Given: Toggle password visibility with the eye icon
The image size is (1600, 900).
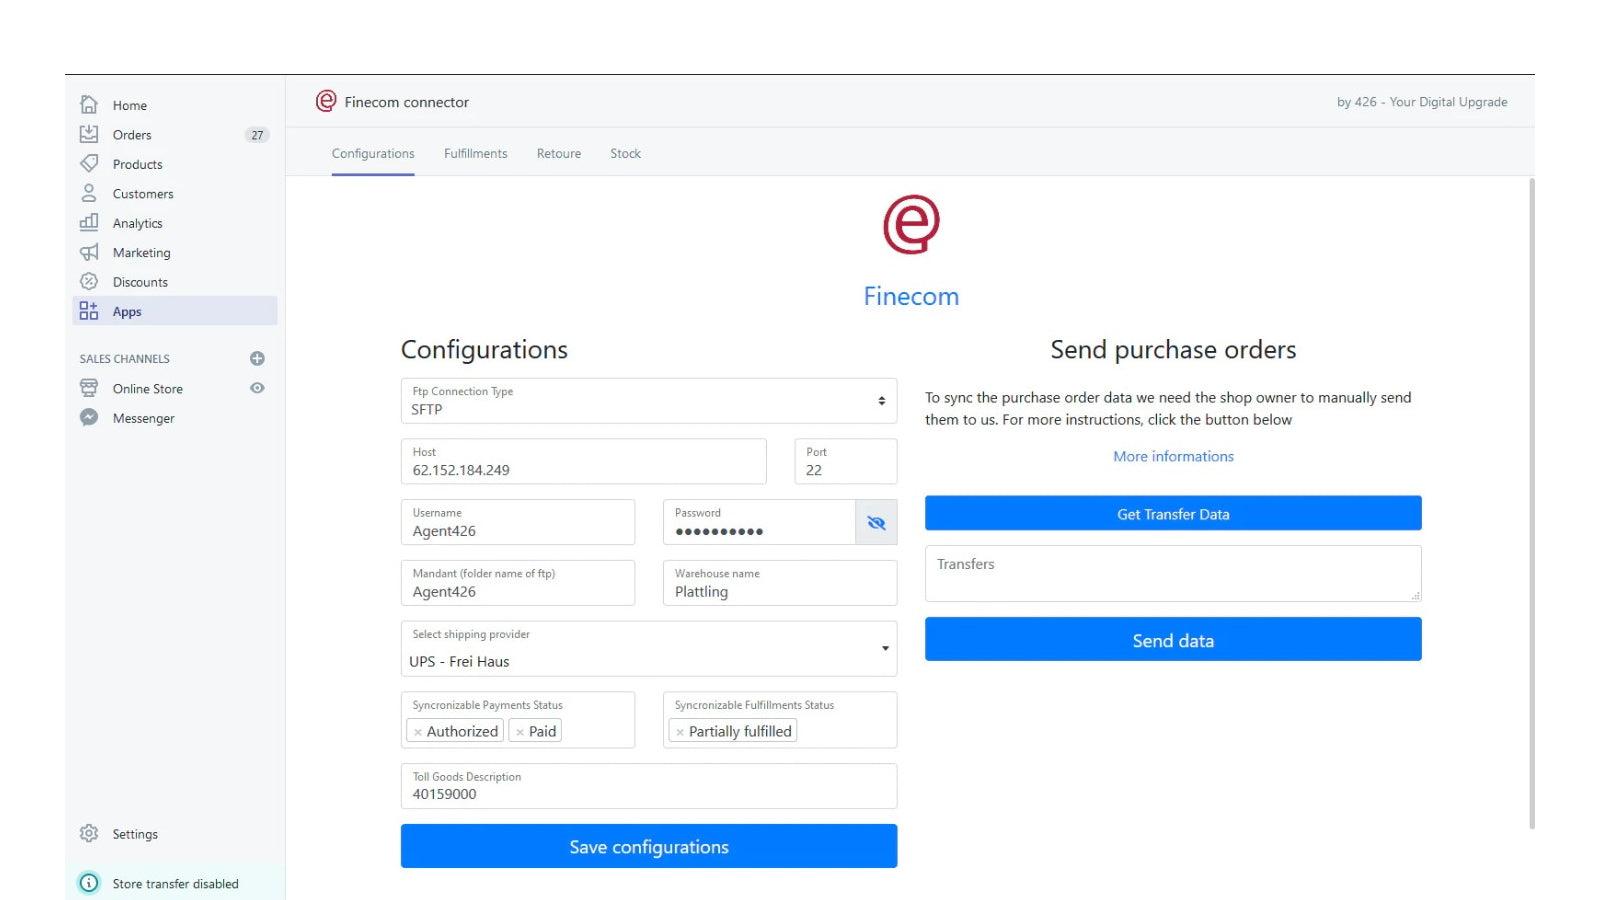Looking at the screenshot, I should coord(876,522).
